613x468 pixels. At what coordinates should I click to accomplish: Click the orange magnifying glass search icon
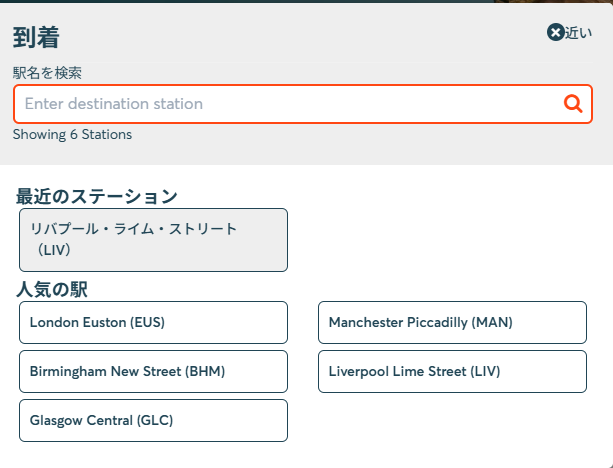573,103
